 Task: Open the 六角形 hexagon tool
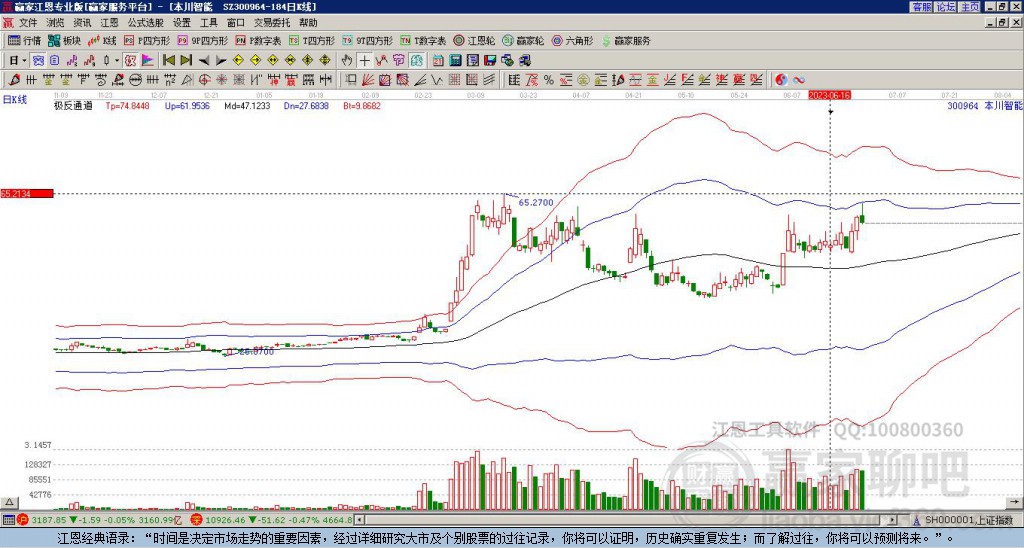(573, 40)
